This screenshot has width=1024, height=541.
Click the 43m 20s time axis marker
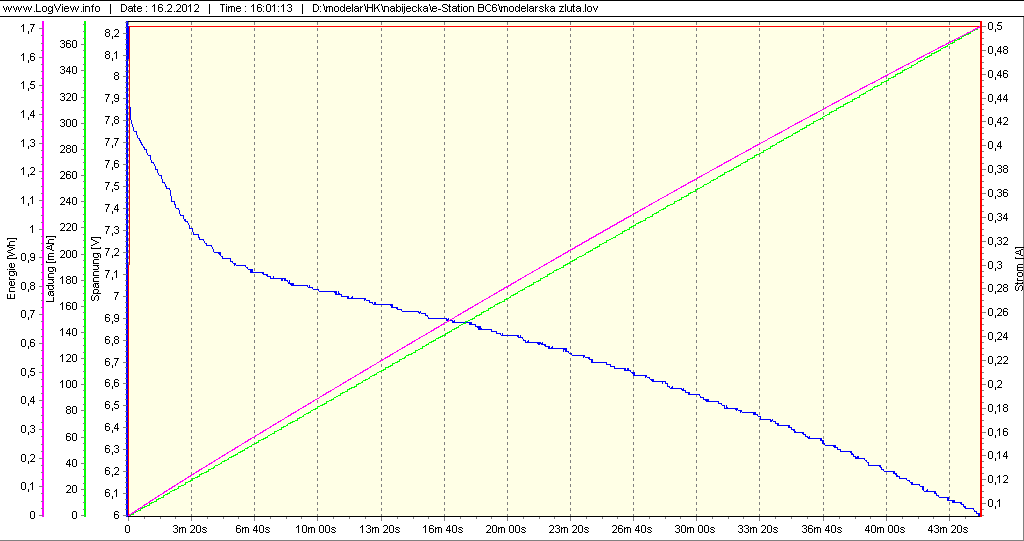point(948,529)
